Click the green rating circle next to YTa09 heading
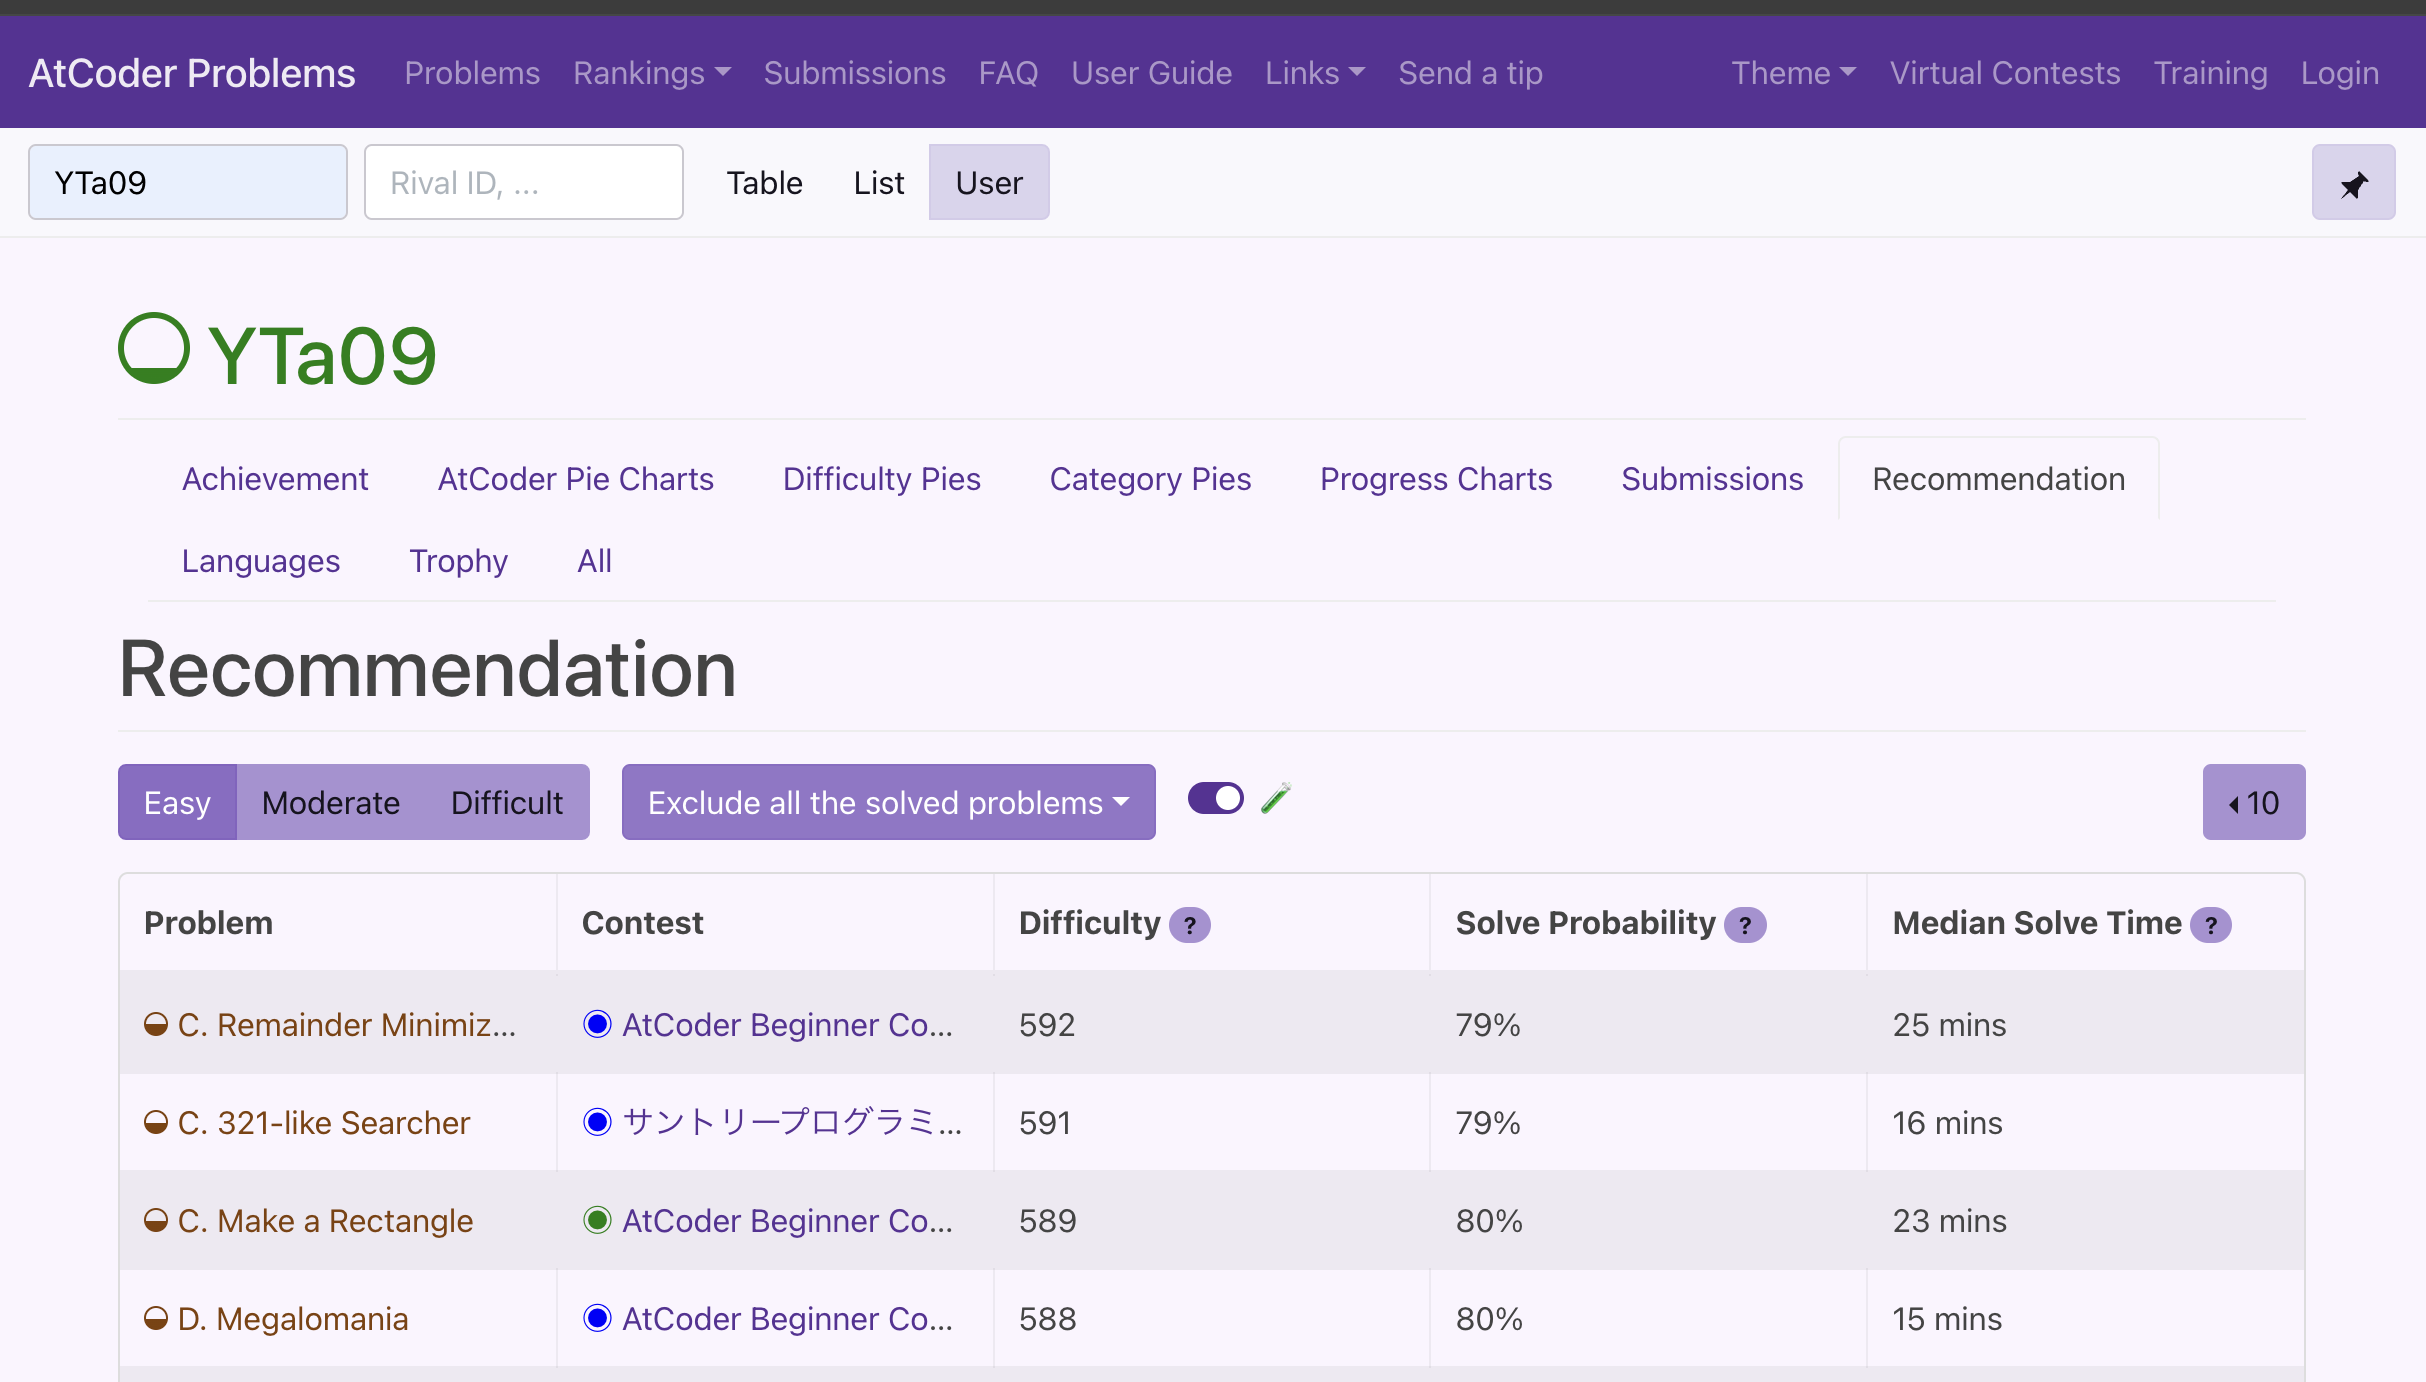This screenshot has height=1382, width=2426. pos(154,348)
